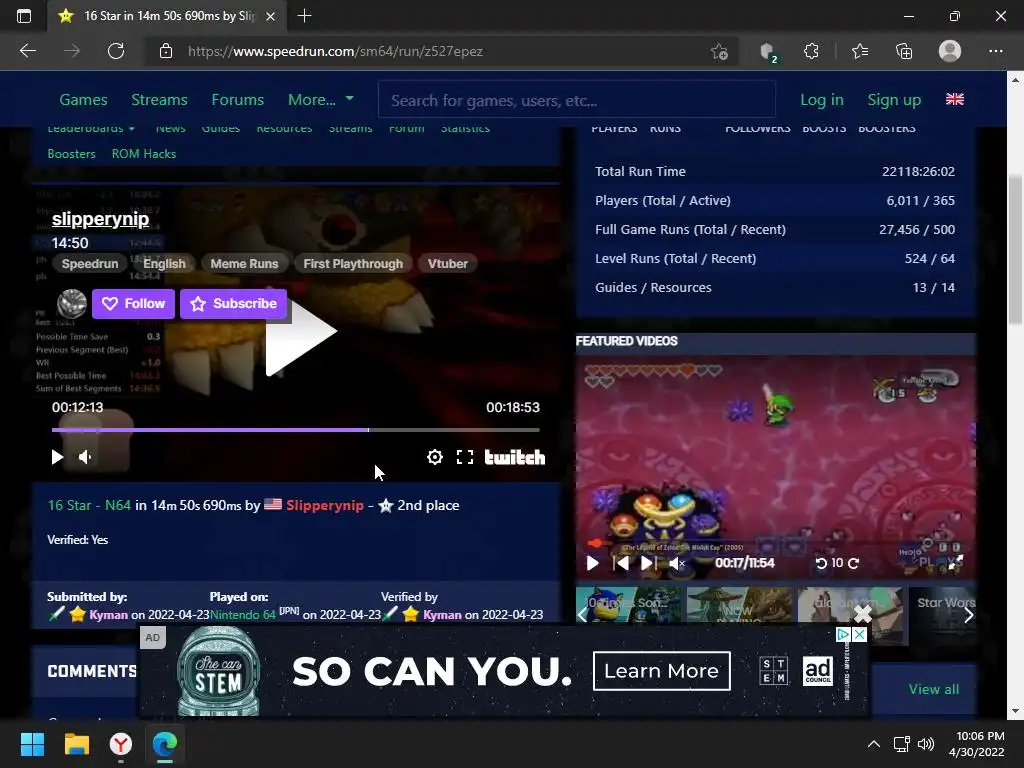The image size is (1024, 768).
Task: View site information lock icon
Action: (x=166, y=51)
